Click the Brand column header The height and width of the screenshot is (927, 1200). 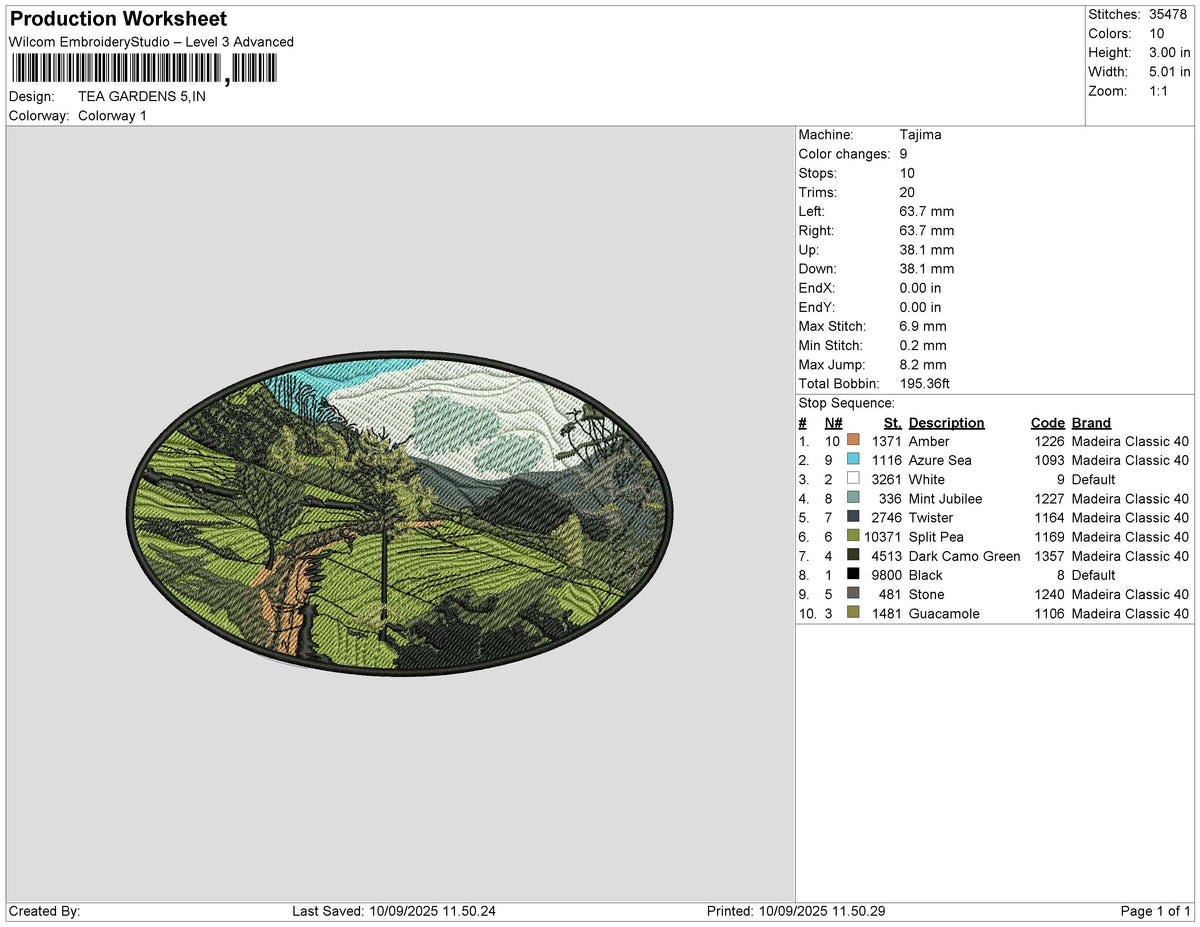[1091, 423]
